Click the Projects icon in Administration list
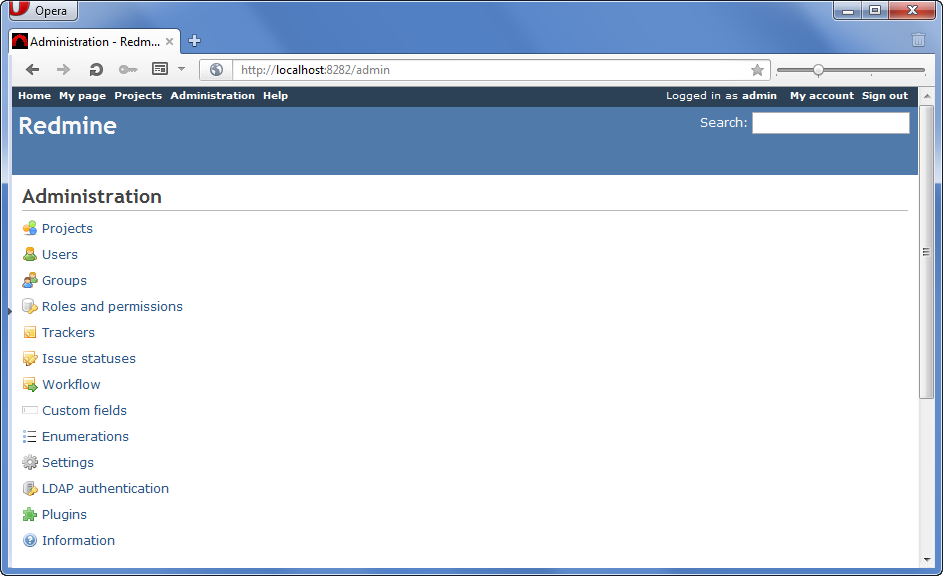 coord(29,228)
